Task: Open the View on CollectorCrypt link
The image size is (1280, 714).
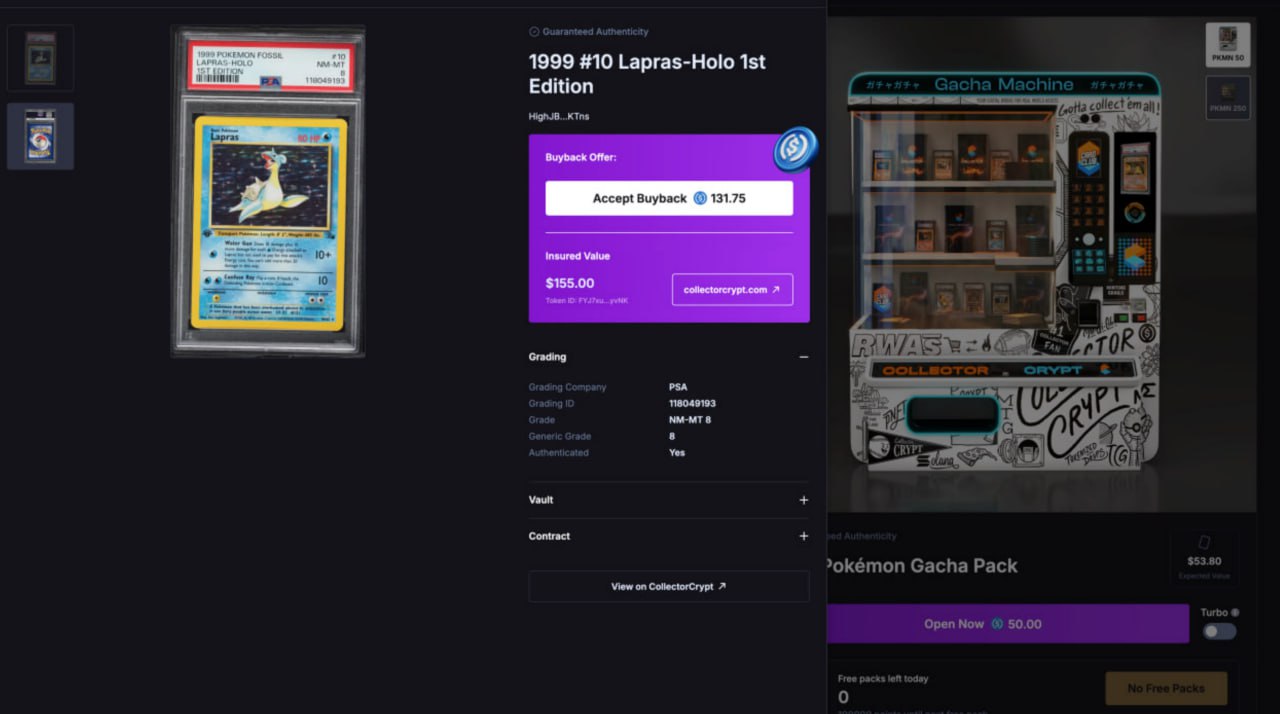Action: (669, 587)
